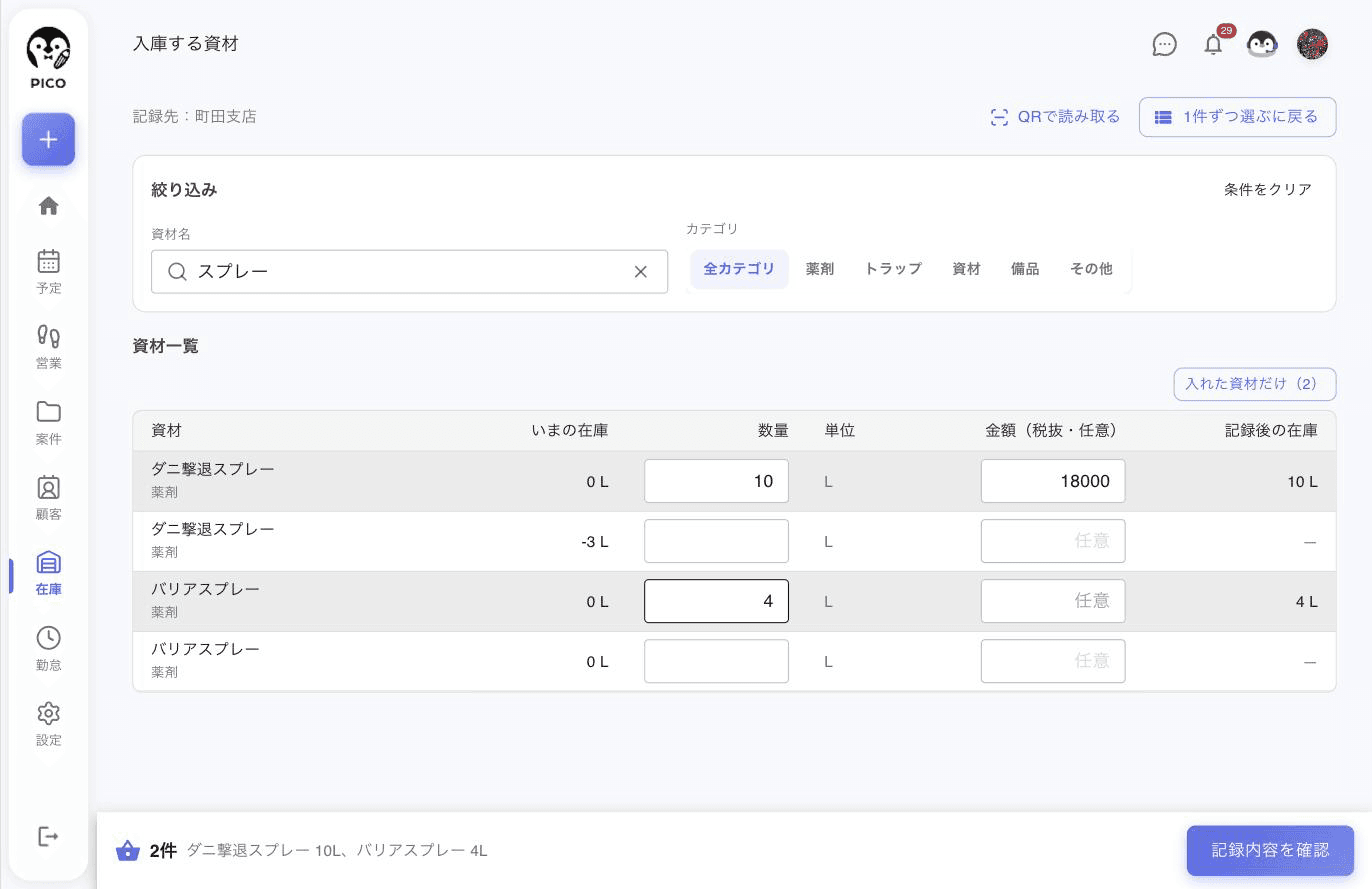
Task: Click 1件ずつ選ぶに戻る button
Action: click(1237, 117)
